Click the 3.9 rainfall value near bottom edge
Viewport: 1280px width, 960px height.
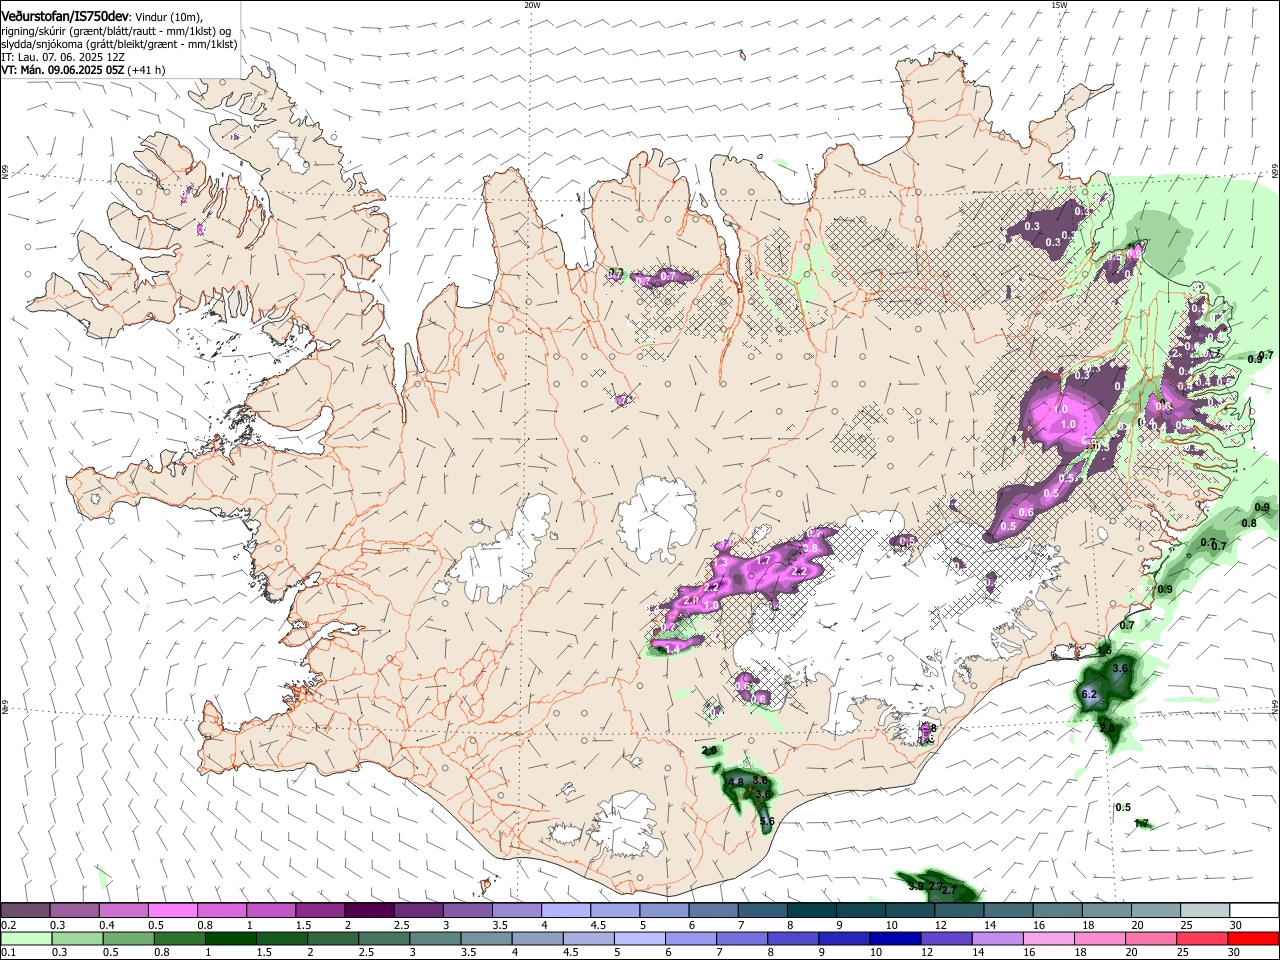(x=916, y=886)
